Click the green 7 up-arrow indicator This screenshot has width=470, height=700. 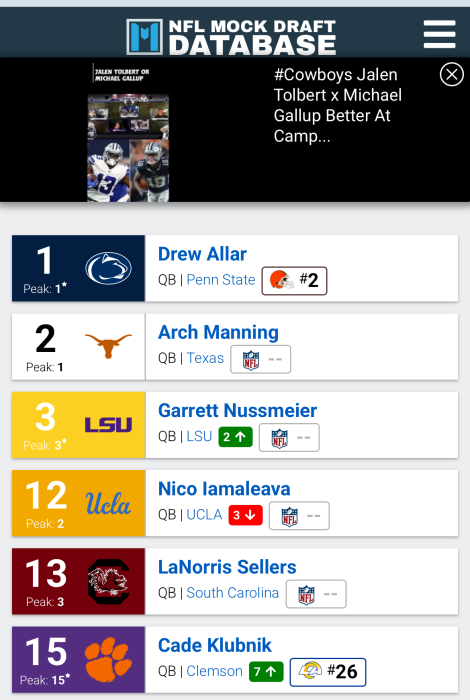[x=266, y=671]
